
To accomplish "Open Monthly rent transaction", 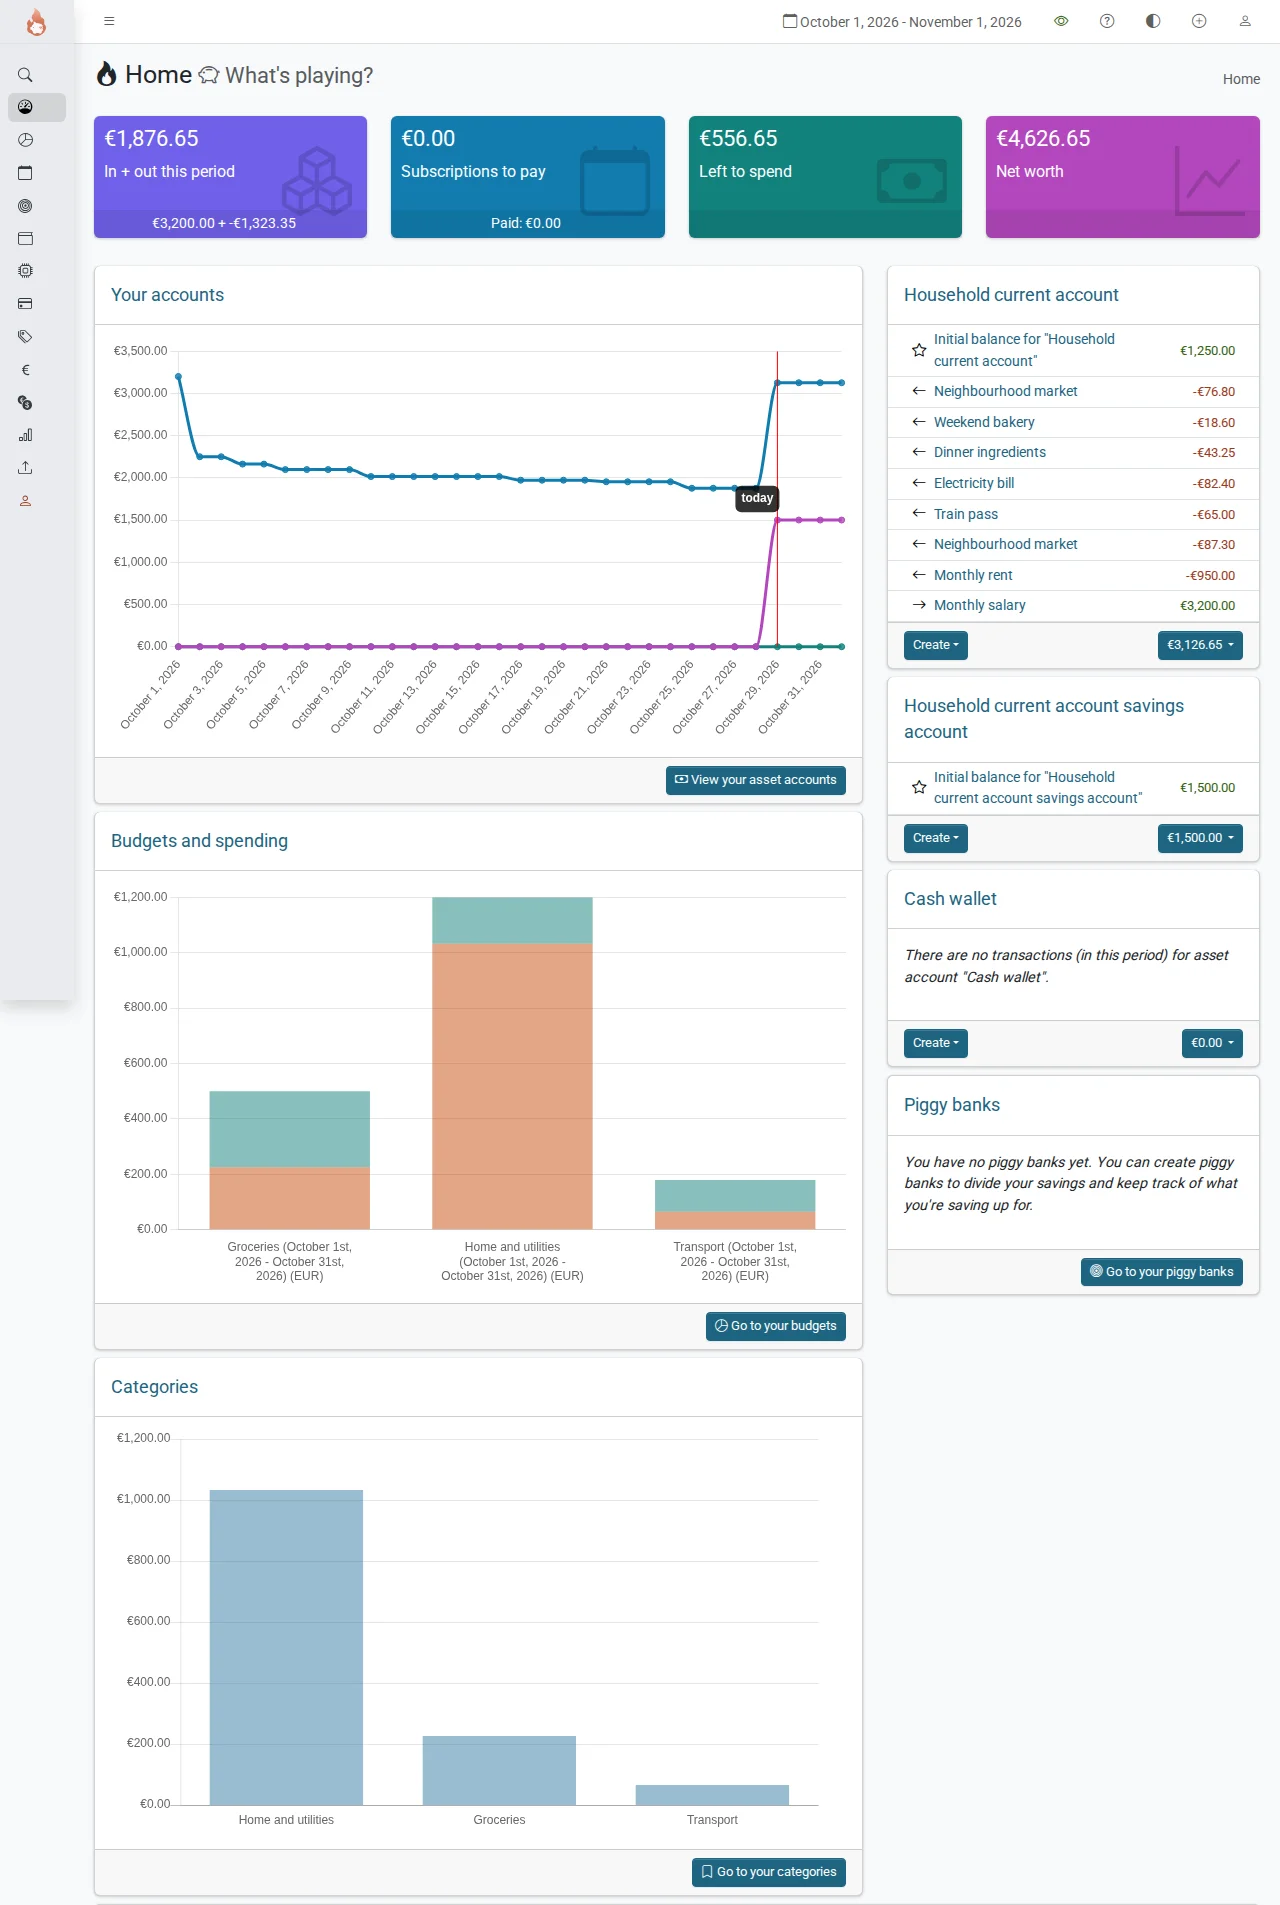I will pyautogui.click(x=973, y=575).
